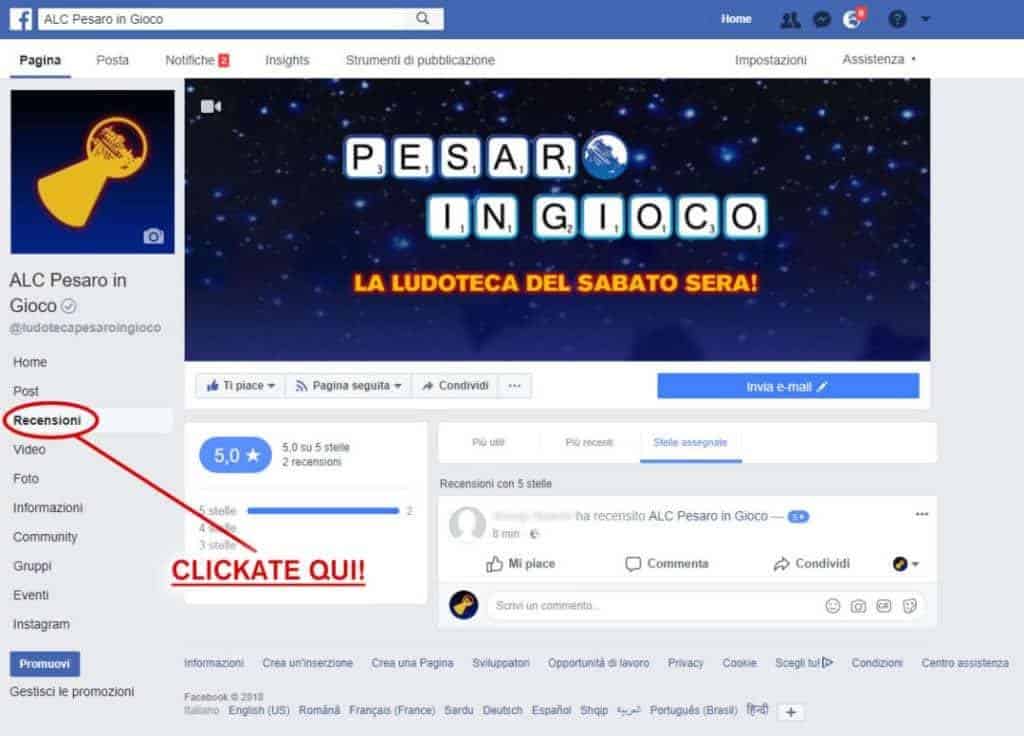Click the camera icon on the profile picture
The height and width of the screenshot is (736, 1024).
click(153, 236)
